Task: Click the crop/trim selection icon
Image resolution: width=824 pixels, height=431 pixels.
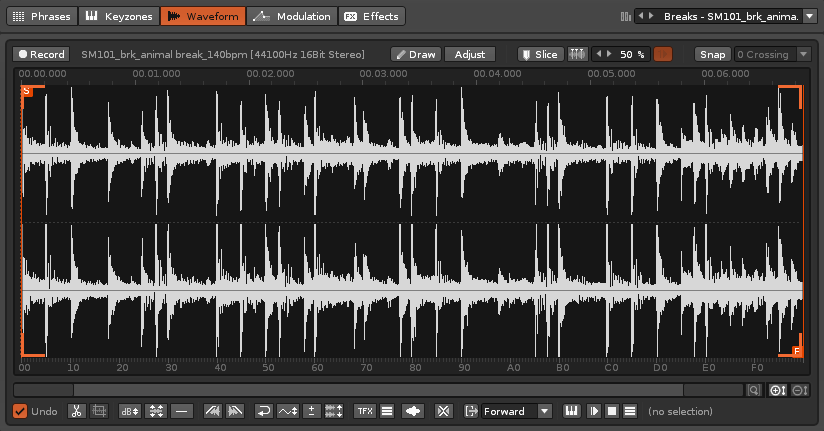Action: pyautogui.click(x=99, y=411)
